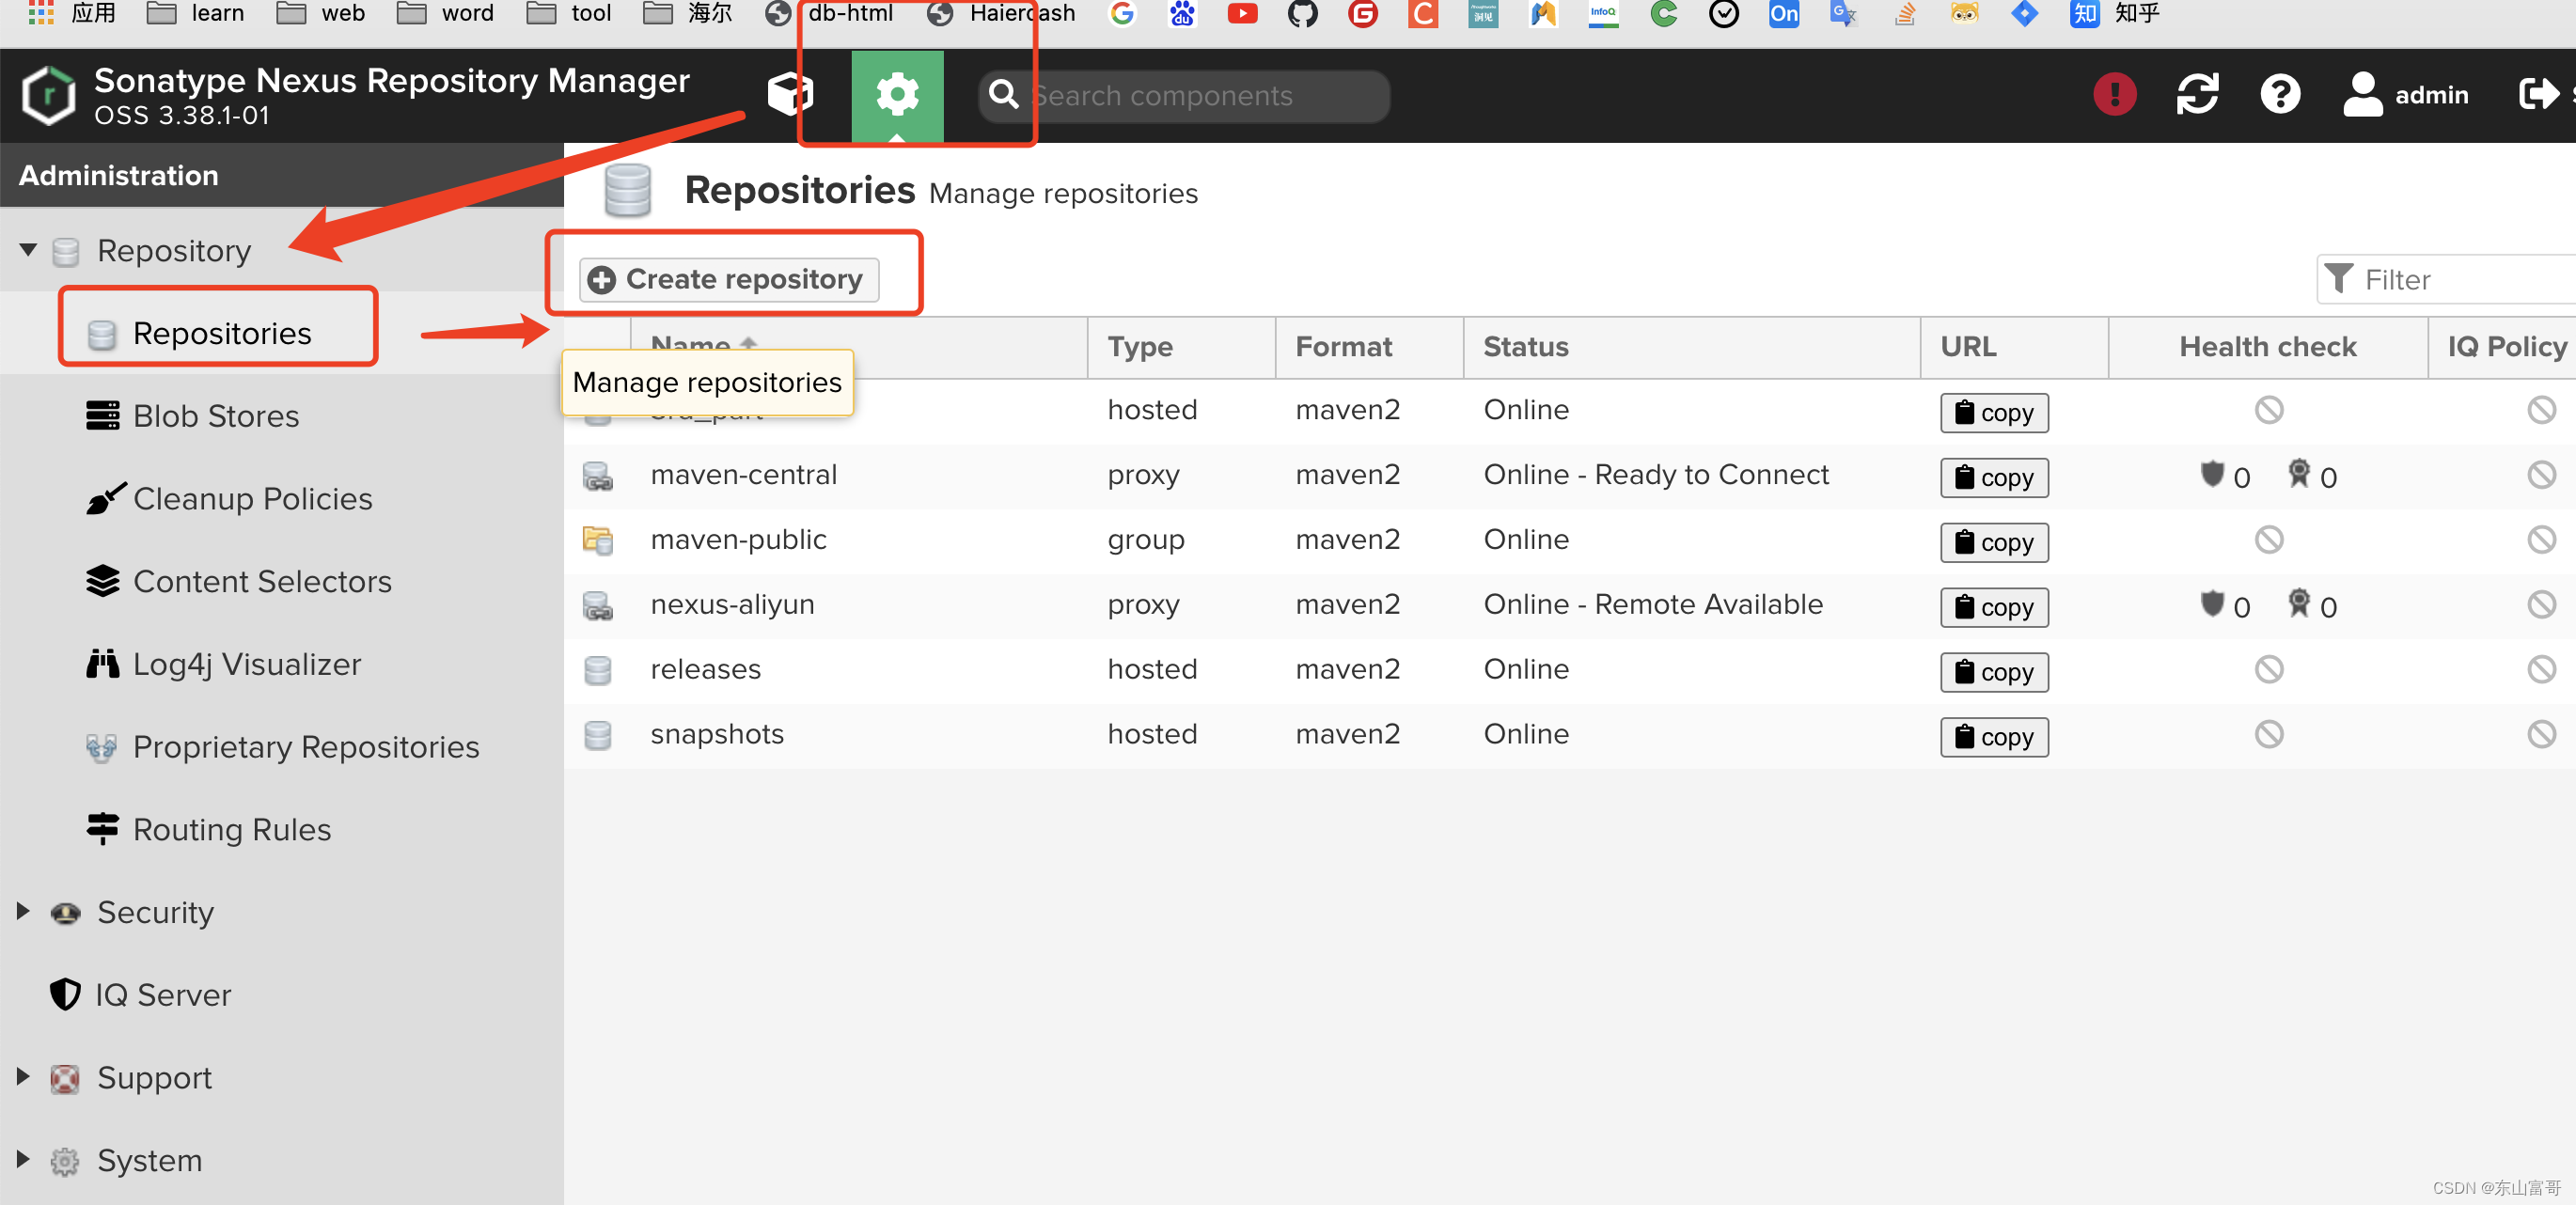The image size is (2576, 1205).
Task: Click the warning/alert red circle icon
Action: (x=2114, y=95)
